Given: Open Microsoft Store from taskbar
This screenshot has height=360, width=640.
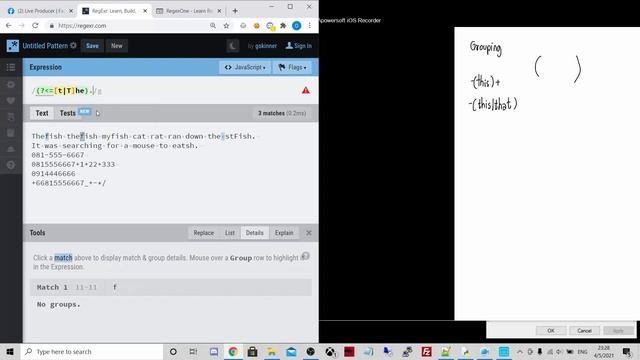Looking at the screenshot, I should coord(252,351).
